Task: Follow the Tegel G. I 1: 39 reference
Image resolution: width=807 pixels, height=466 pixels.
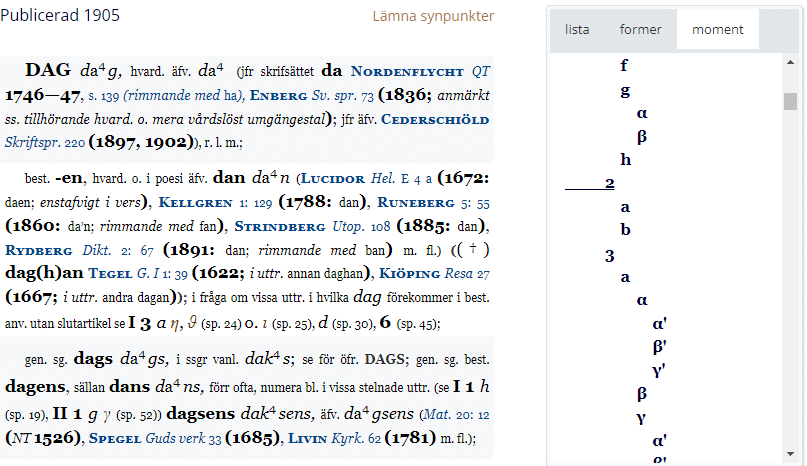Action: point(138,273)
